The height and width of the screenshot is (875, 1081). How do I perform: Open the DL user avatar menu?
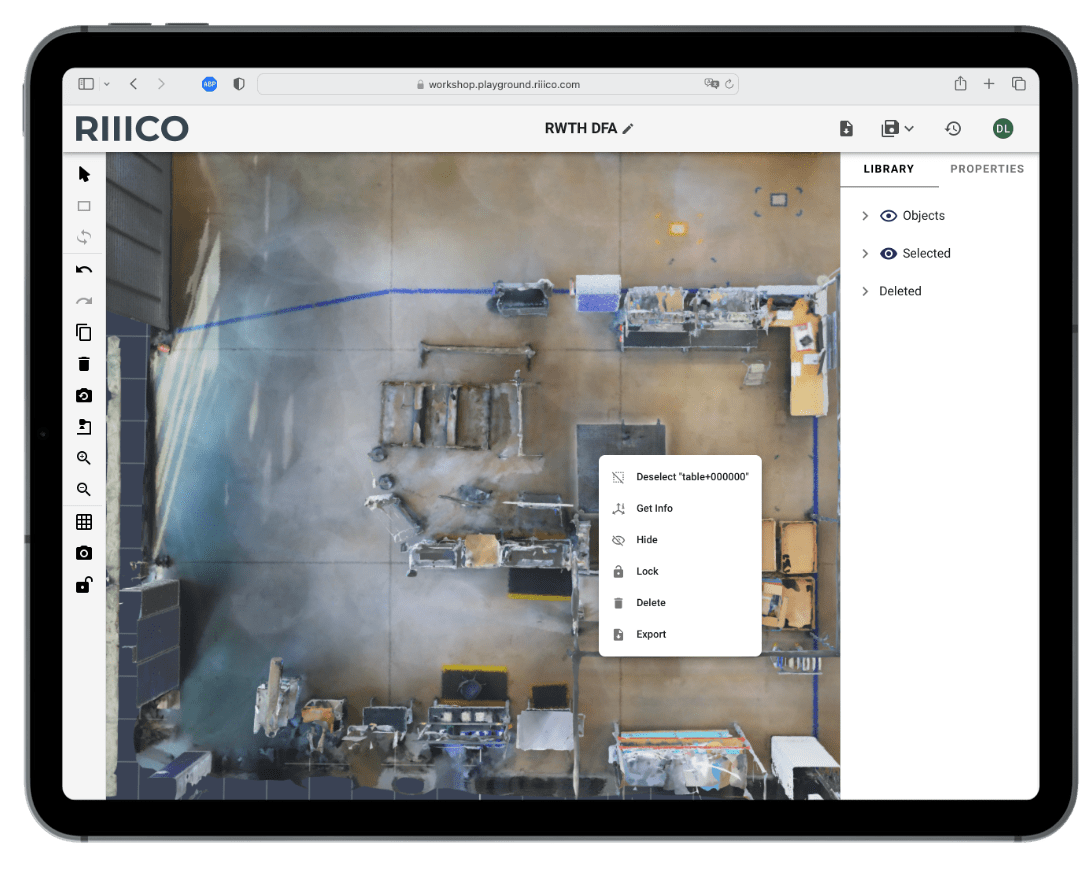pos(1003,128)
